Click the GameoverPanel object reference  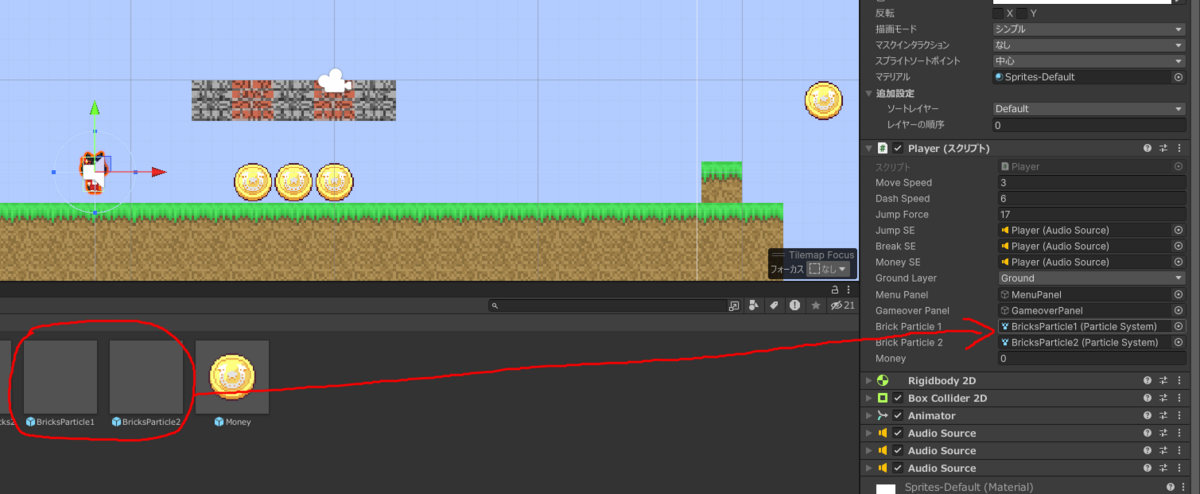[1085, 310]
